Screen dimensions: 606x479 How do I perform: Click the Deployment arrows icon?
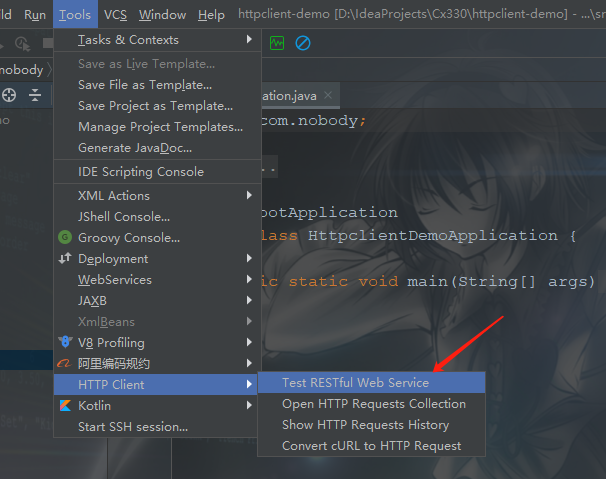click(x=65, y=258)
